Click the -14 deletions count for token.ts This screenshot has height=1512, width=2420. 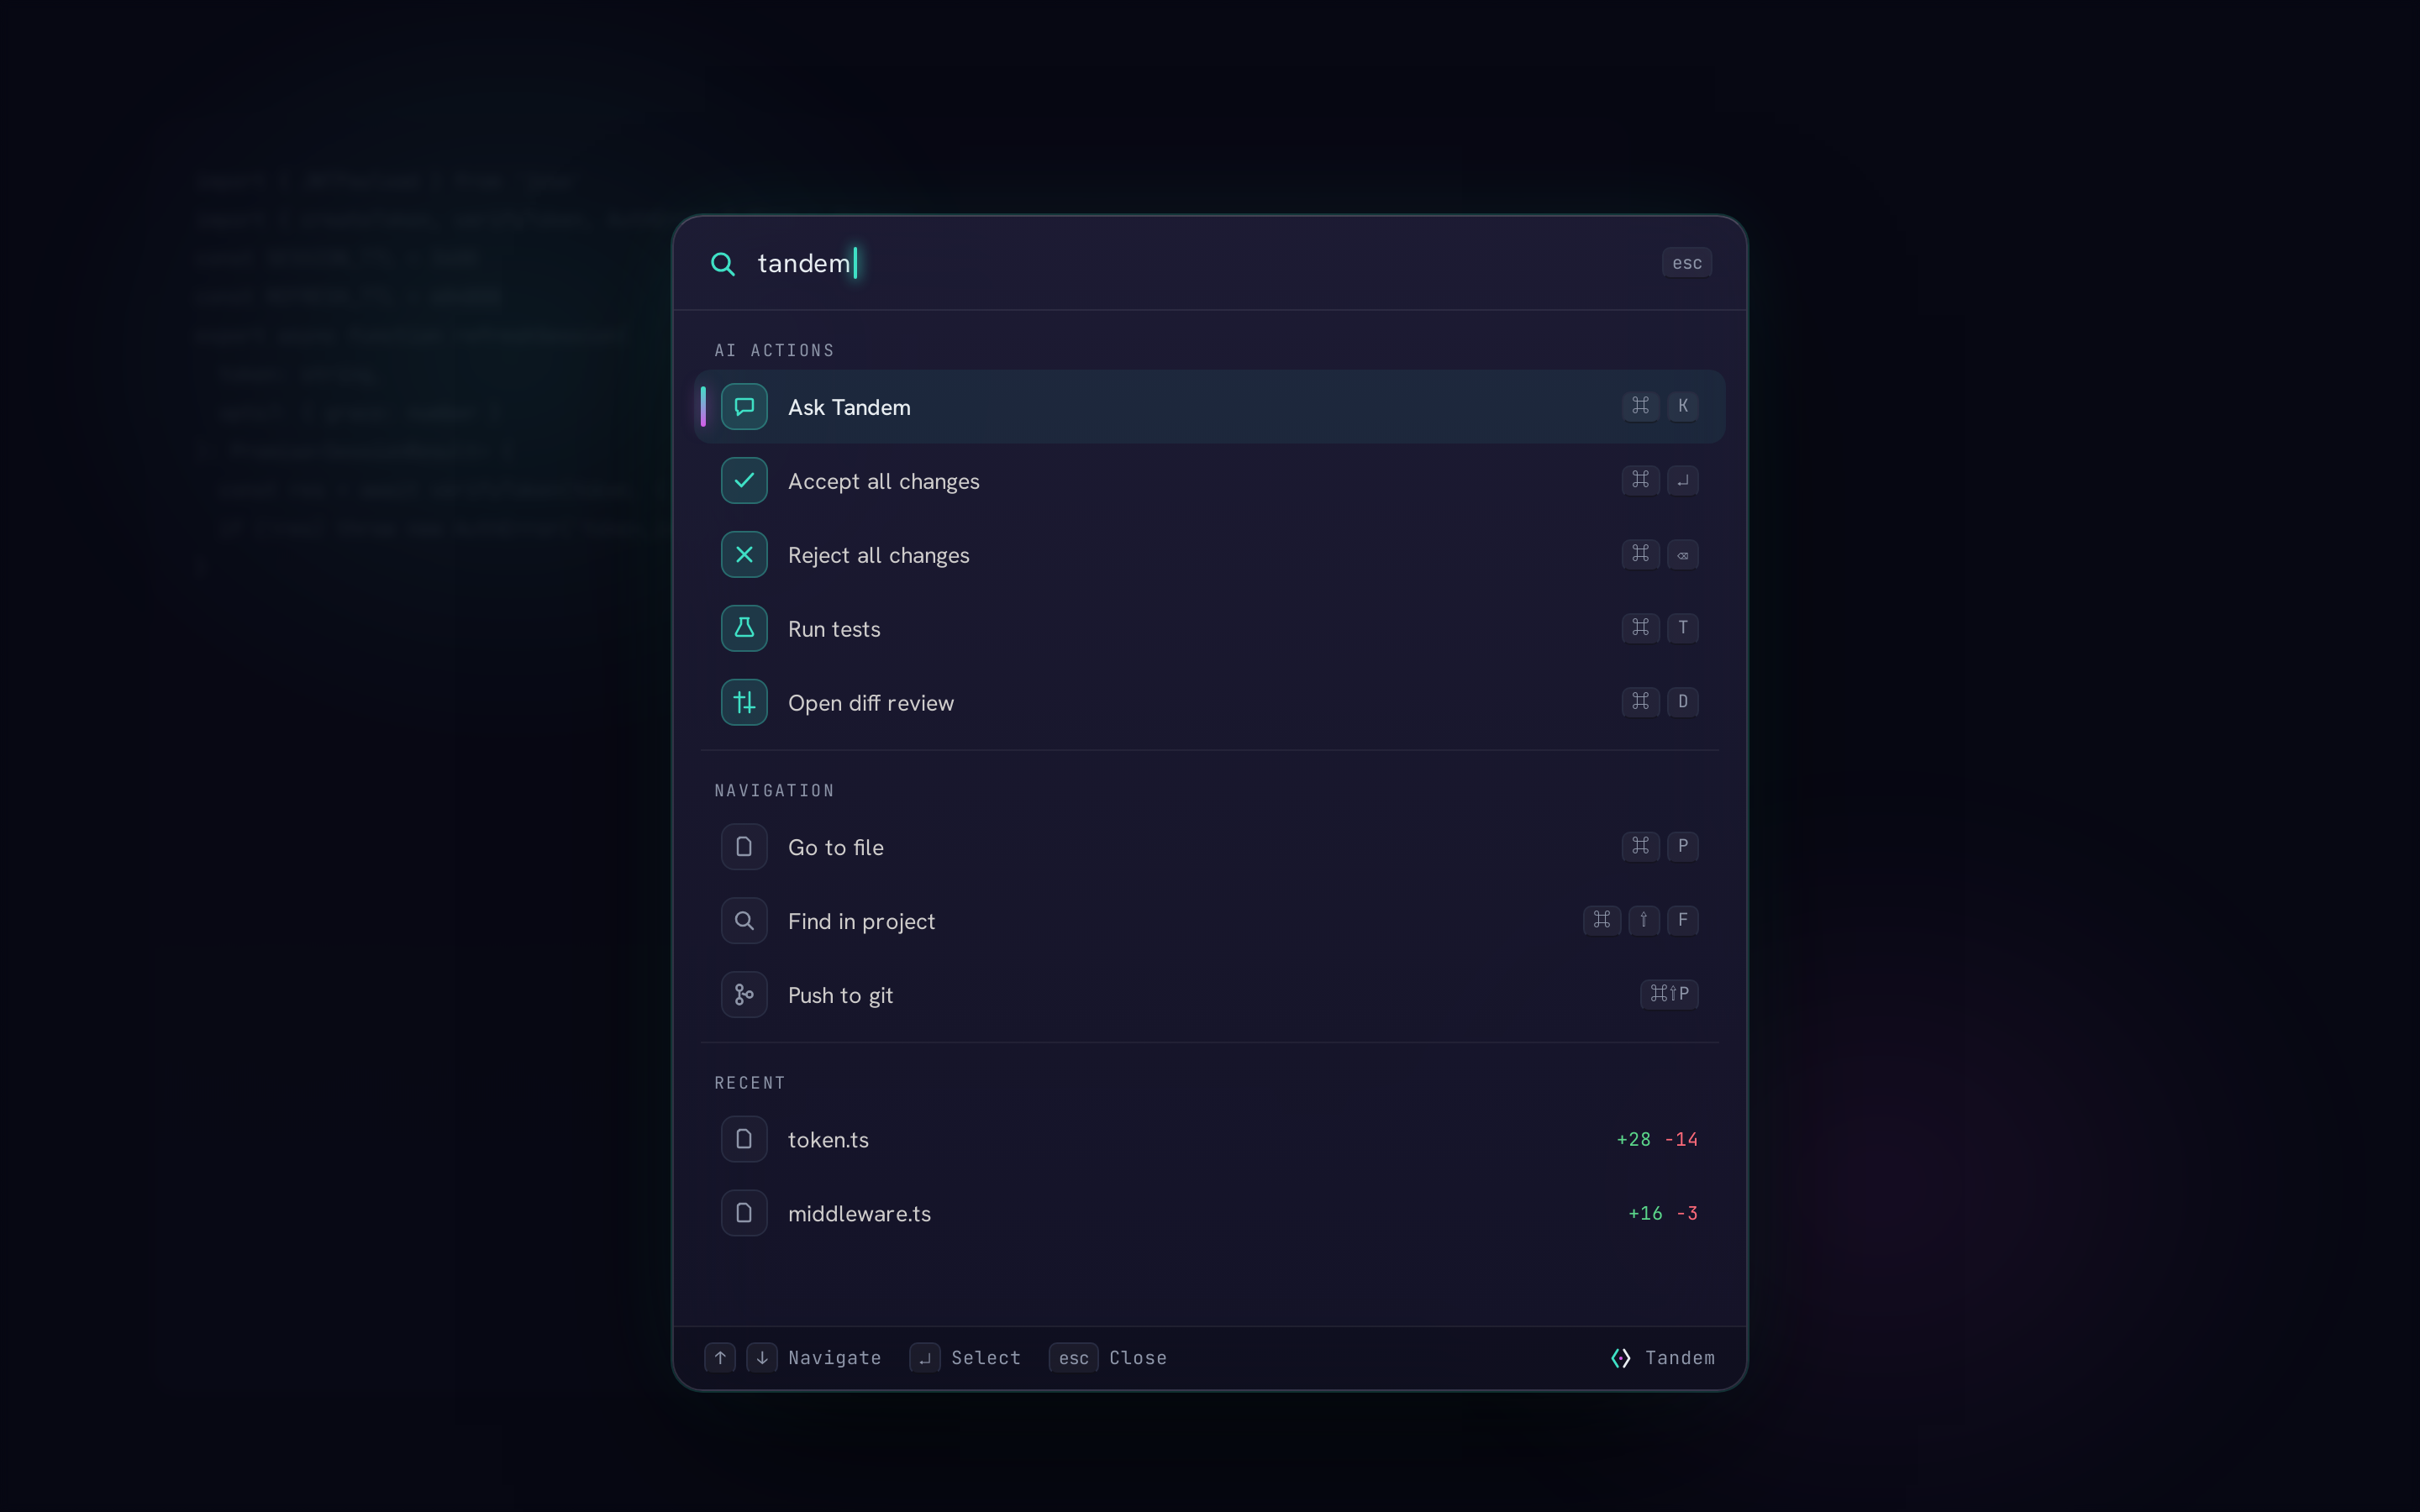(1681, 1139)
